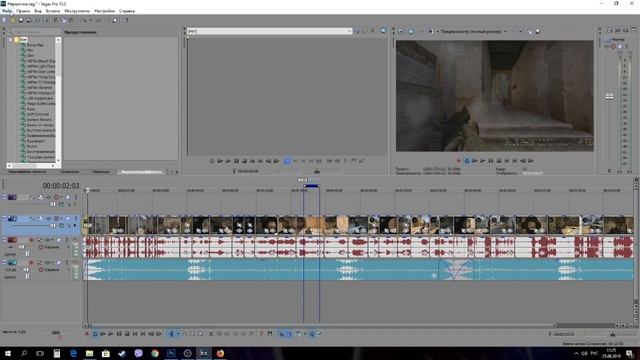Click Stop in the trimmer transport

click(x=244, y=161)
